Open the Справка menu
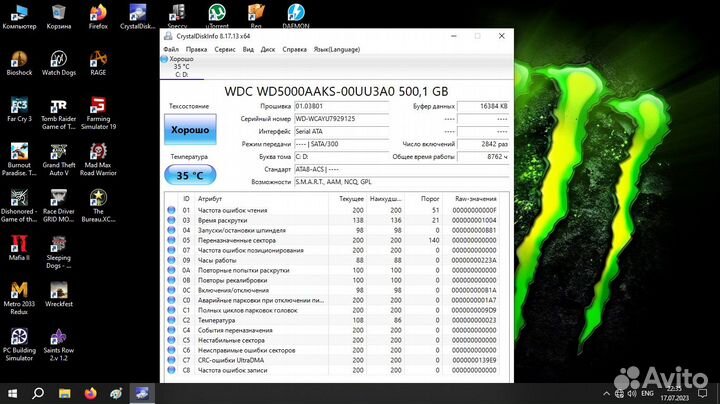 click(295, 48)
